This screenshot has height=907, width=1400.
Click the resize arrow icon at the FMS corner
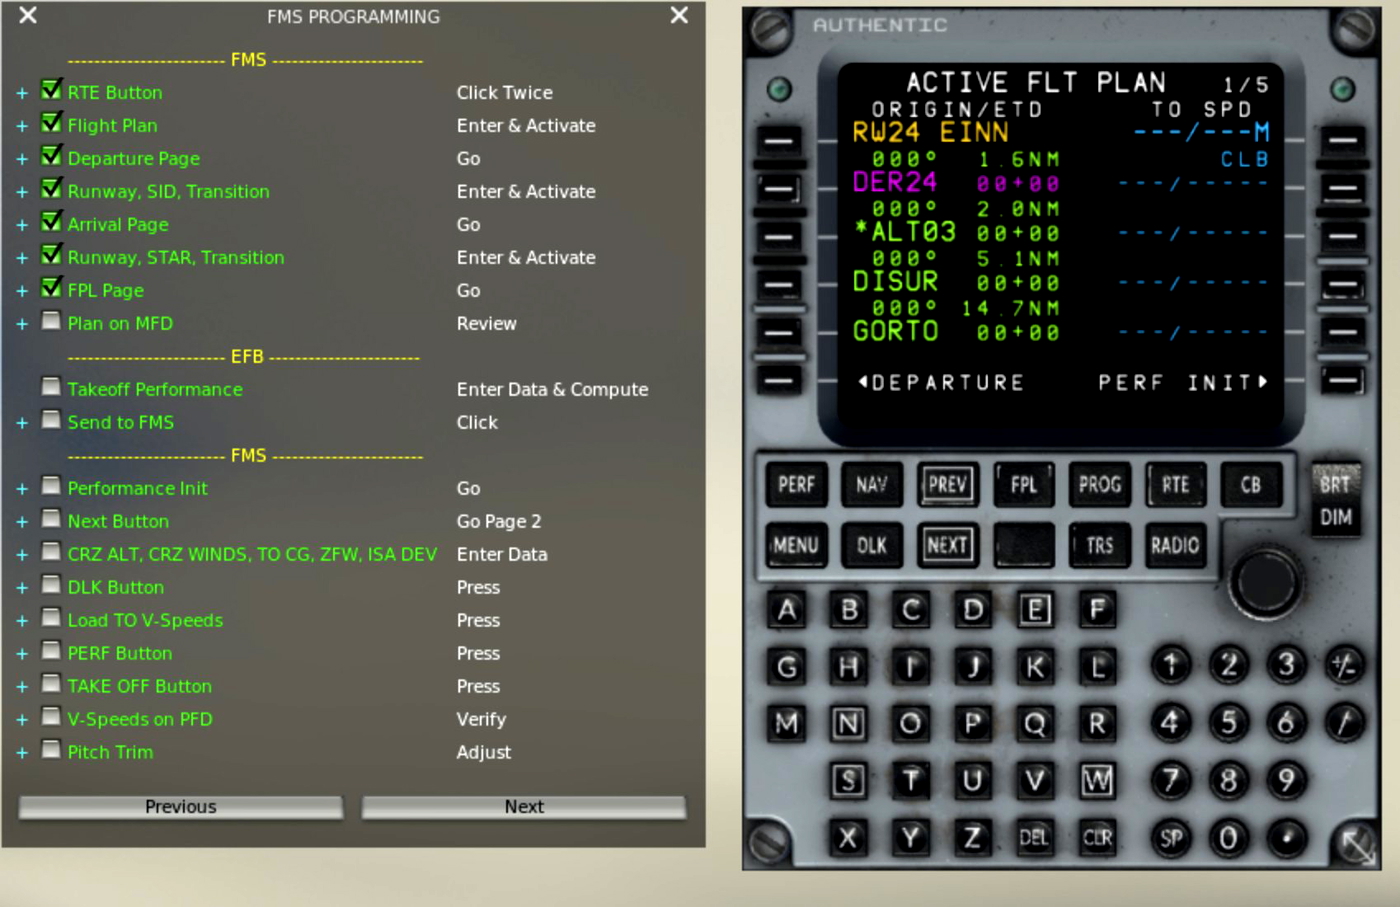1357,846
